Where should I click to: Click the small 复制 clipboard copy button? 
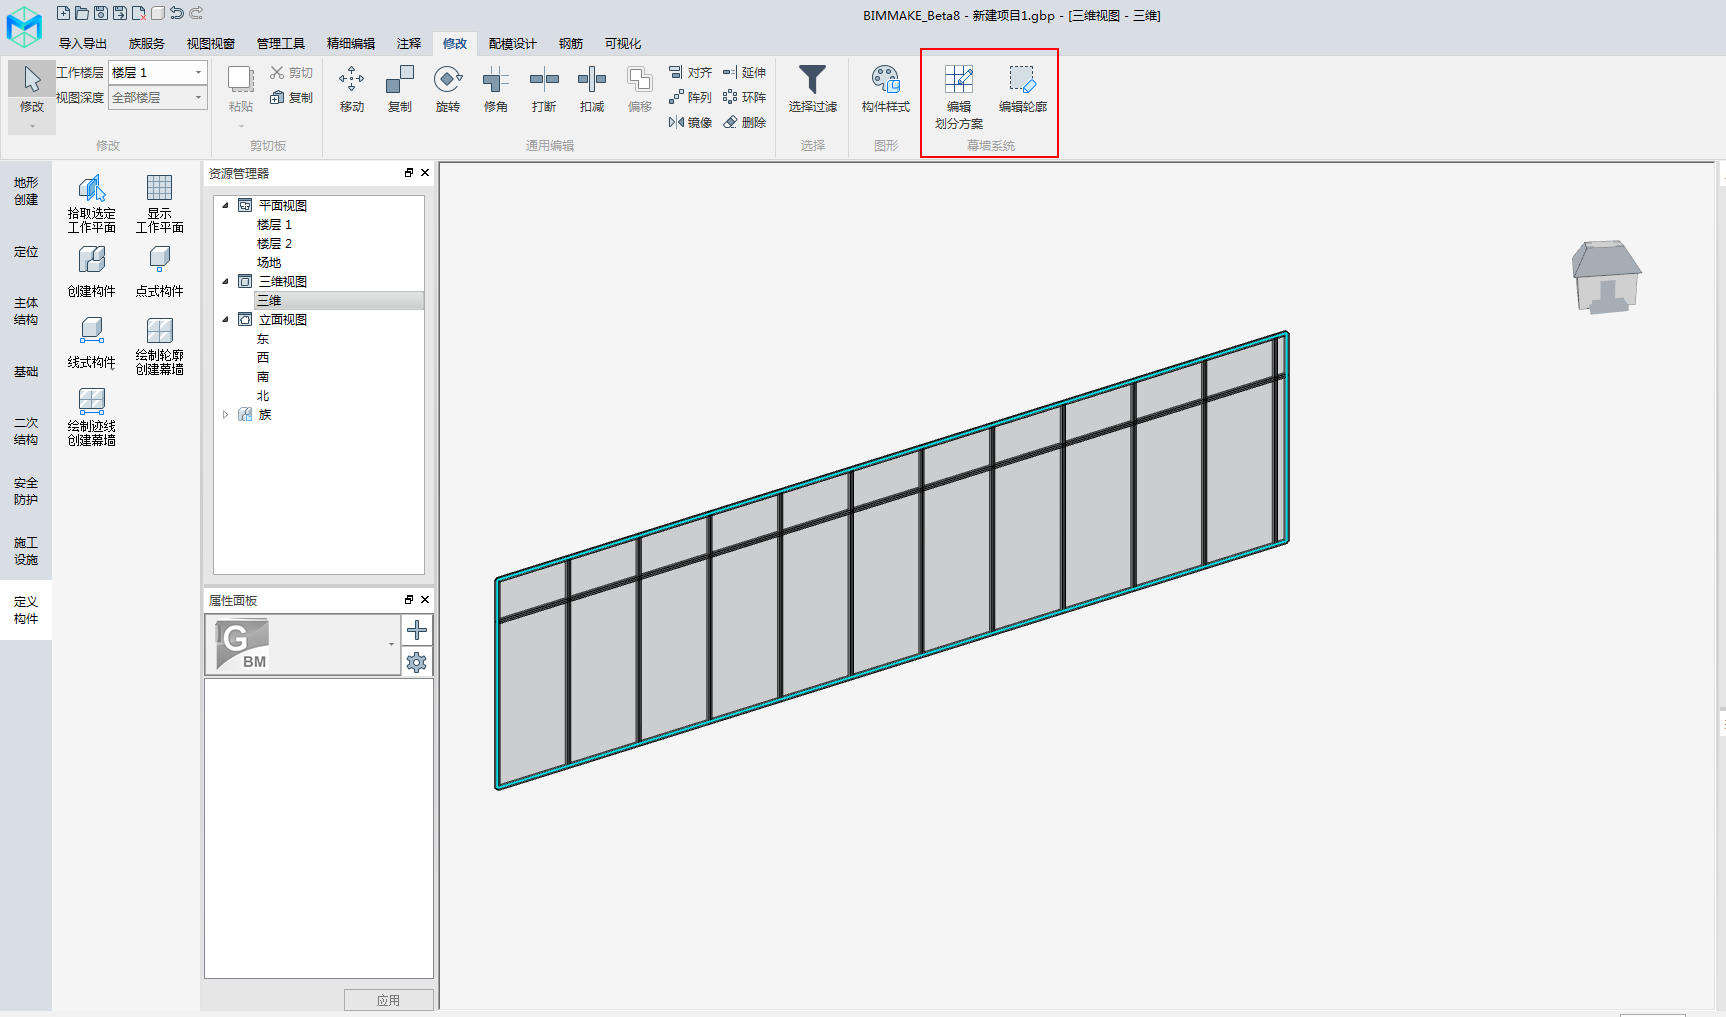[292, 98]
